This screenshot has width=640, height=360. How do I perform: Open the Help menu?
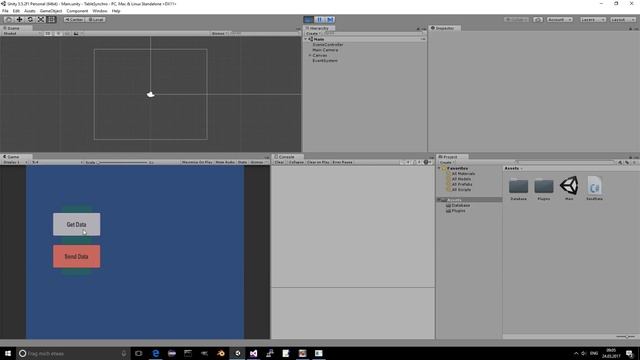(x=116, y=11)
